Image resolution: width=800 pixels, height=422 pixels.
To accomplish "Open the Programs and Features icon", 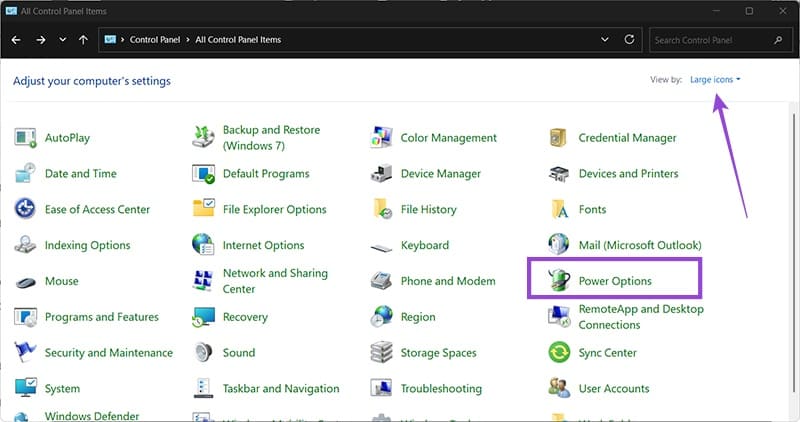I will click(25, 317).
